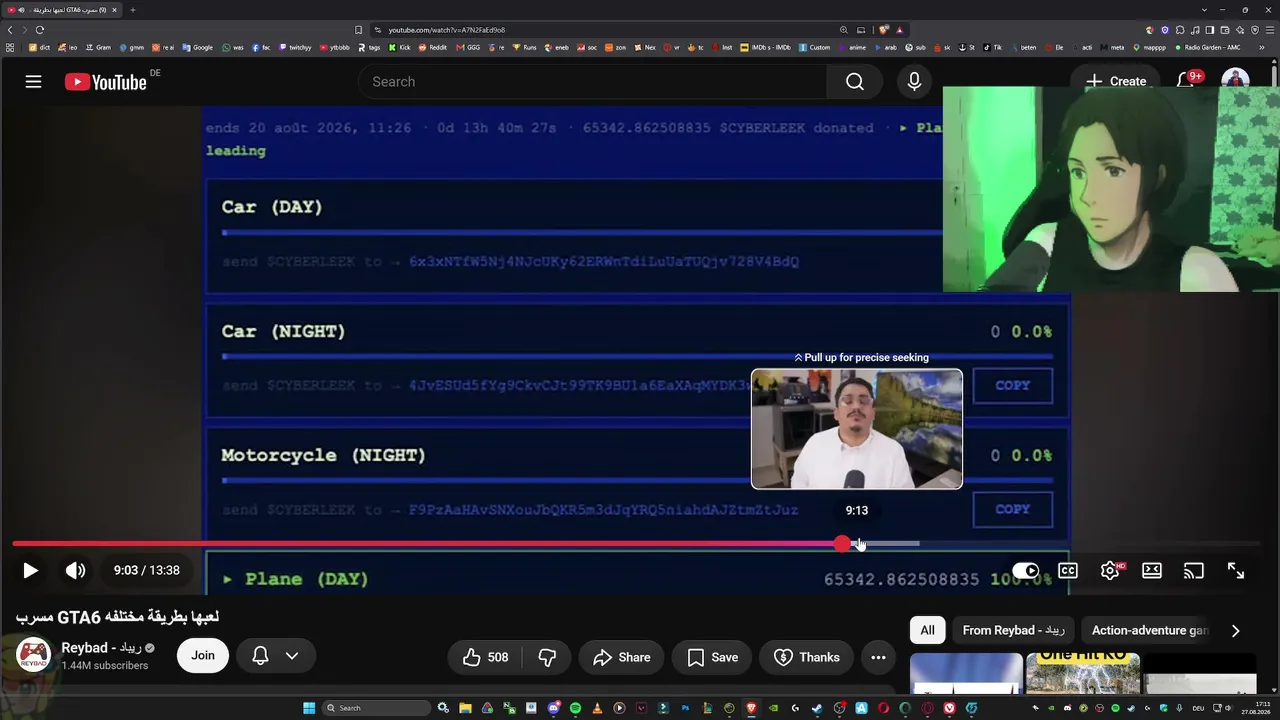Select the From Reybad filter chip
Screen dimensions: 1280x720
tap(1013, 630)
